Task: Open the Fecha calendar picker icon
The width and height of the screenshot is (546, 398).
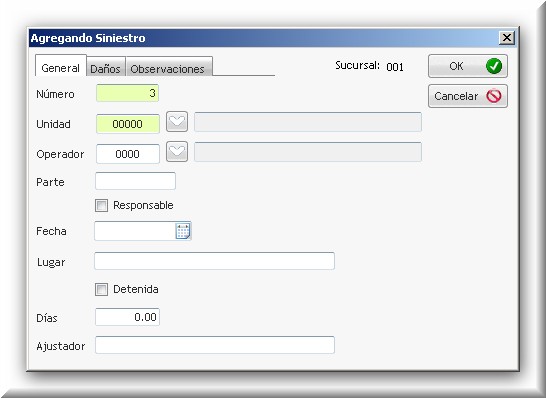Action: click(183, 231)
